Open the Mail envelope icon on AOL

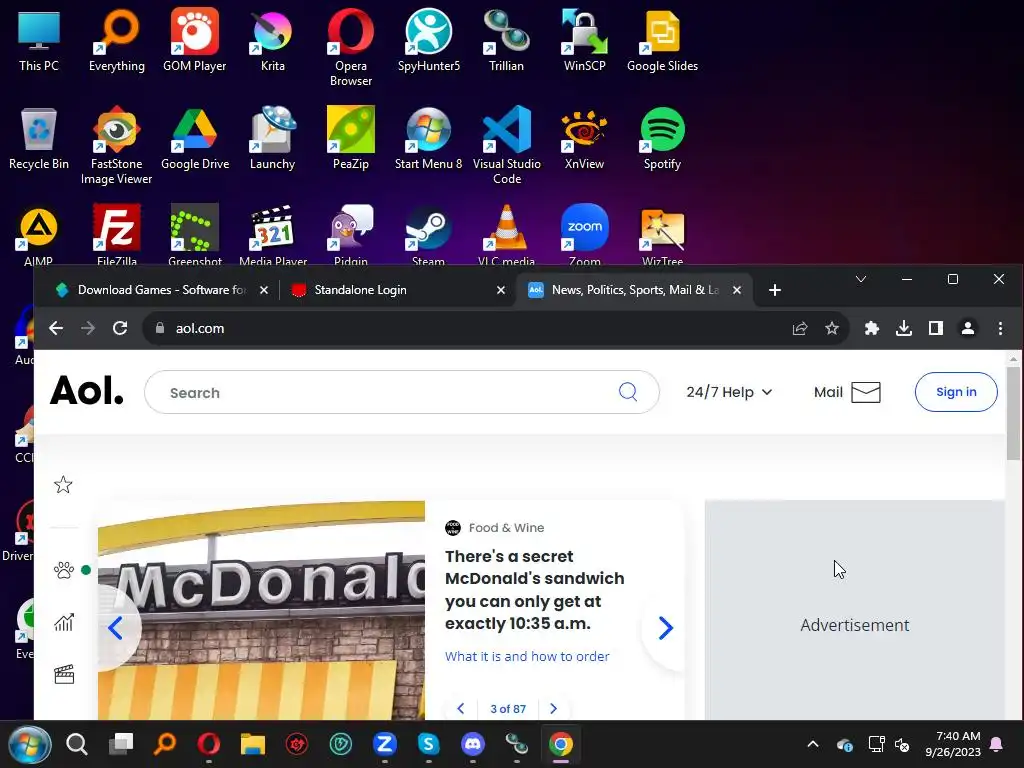coord(866,392)
